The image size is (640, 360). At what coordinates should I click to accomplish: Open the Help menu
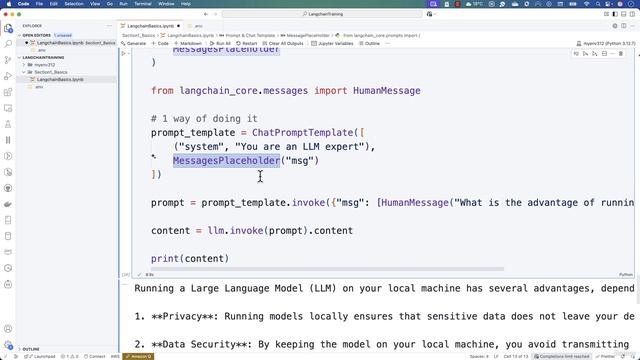[x=186, y=4]
